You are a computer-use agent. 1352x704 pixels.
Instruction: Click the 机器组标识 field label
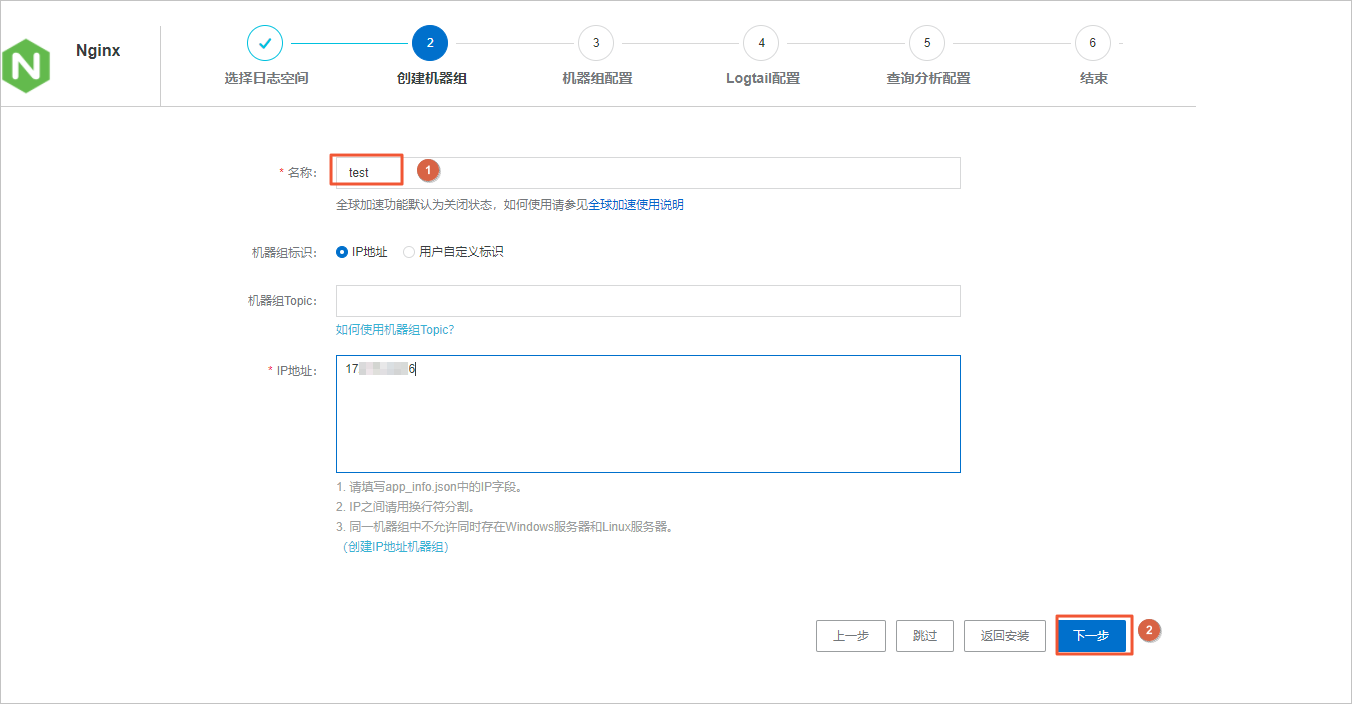pos(284,252)
